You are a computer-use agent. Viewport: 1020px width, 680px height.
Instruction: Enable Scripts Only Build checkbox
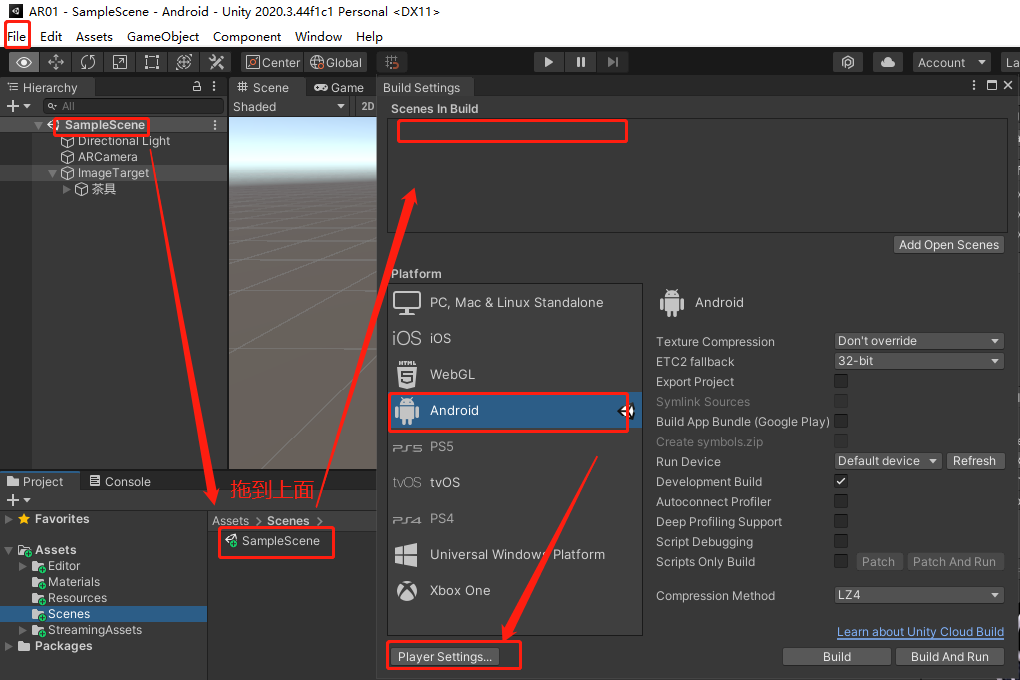840,562
